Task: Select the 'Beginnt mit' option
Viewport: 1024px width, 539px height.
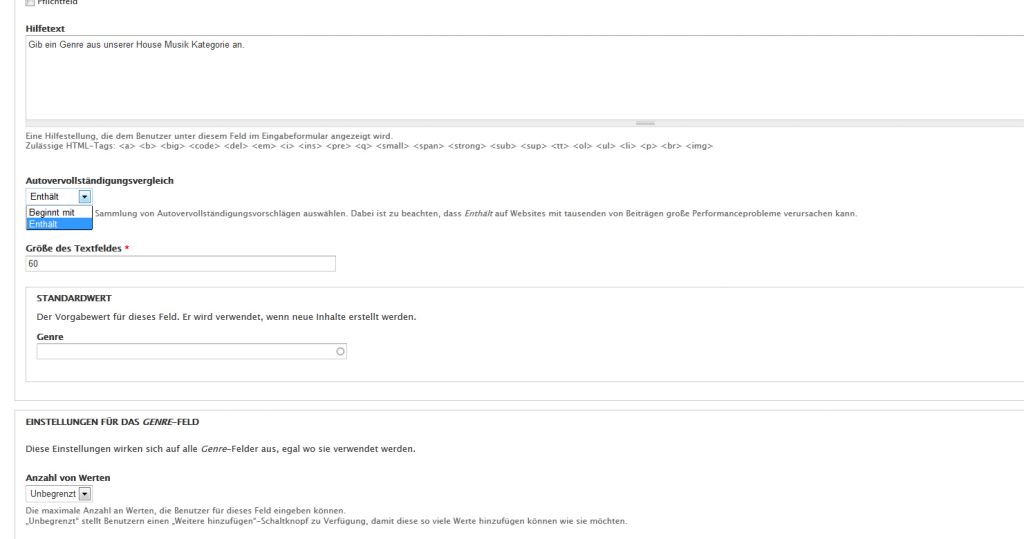Action: click(x=59, y=212)
